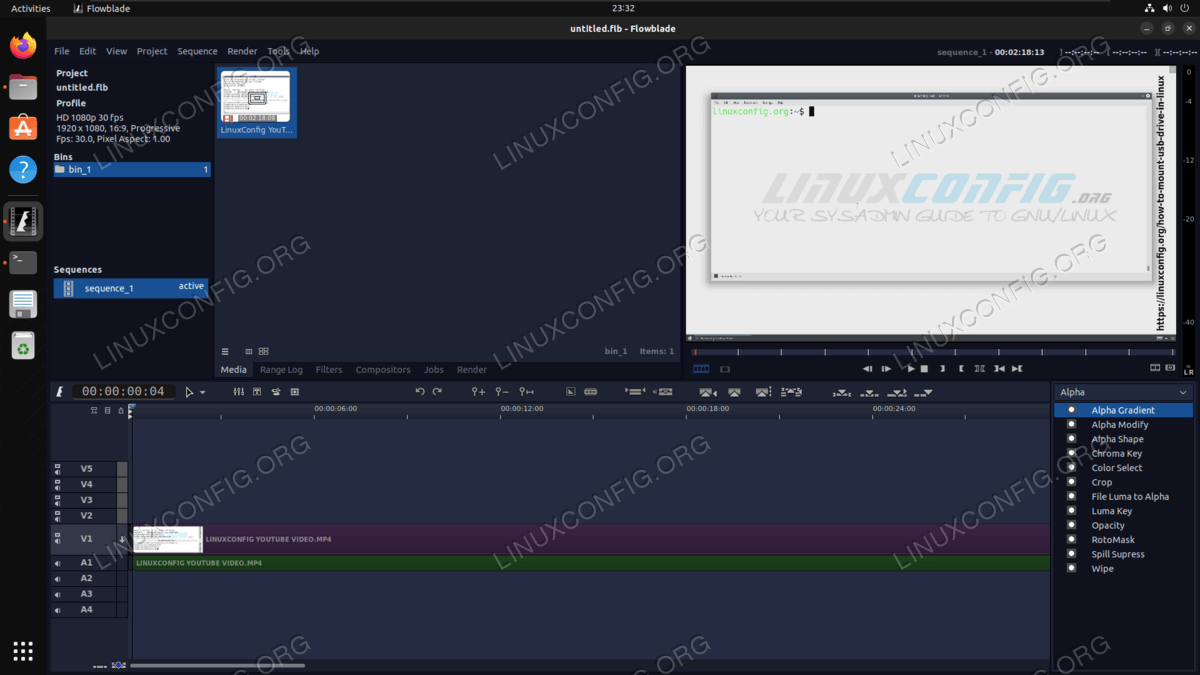The height and width of the screenshot is (675, 1200).
Task: Click the G'MIC effects tool icon
Action: pos(276,392)
